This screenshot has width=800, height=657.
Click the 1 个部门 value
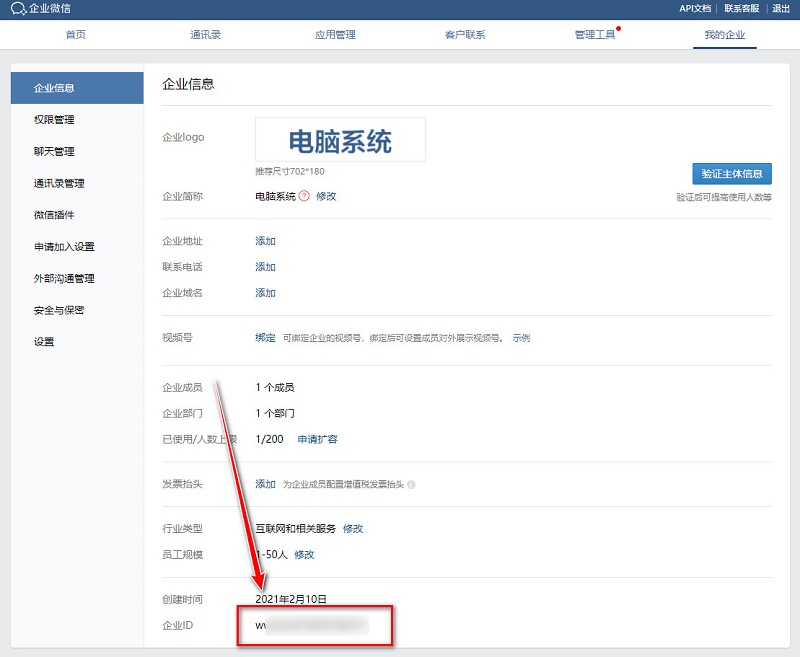275,413
